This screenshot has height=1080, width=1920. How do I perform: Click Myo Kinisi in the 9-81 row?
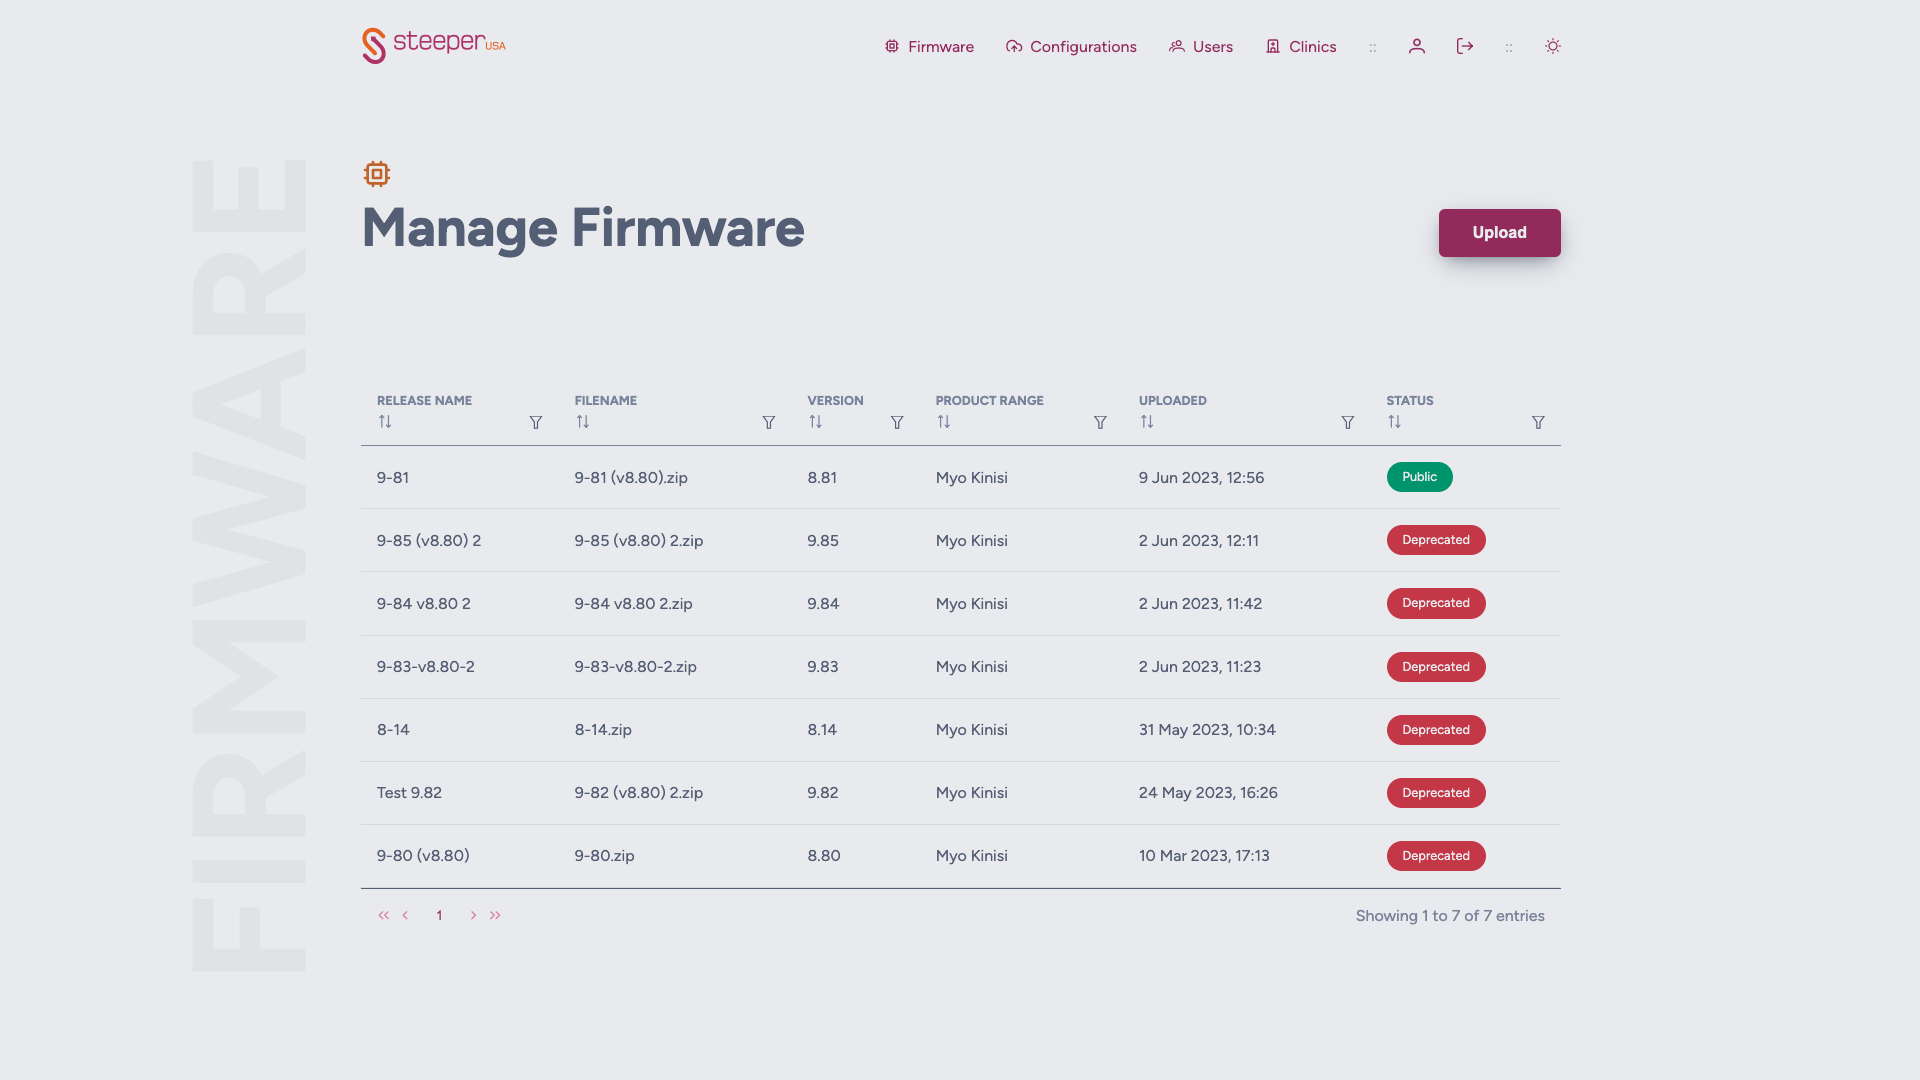click(x=972, y=478)
